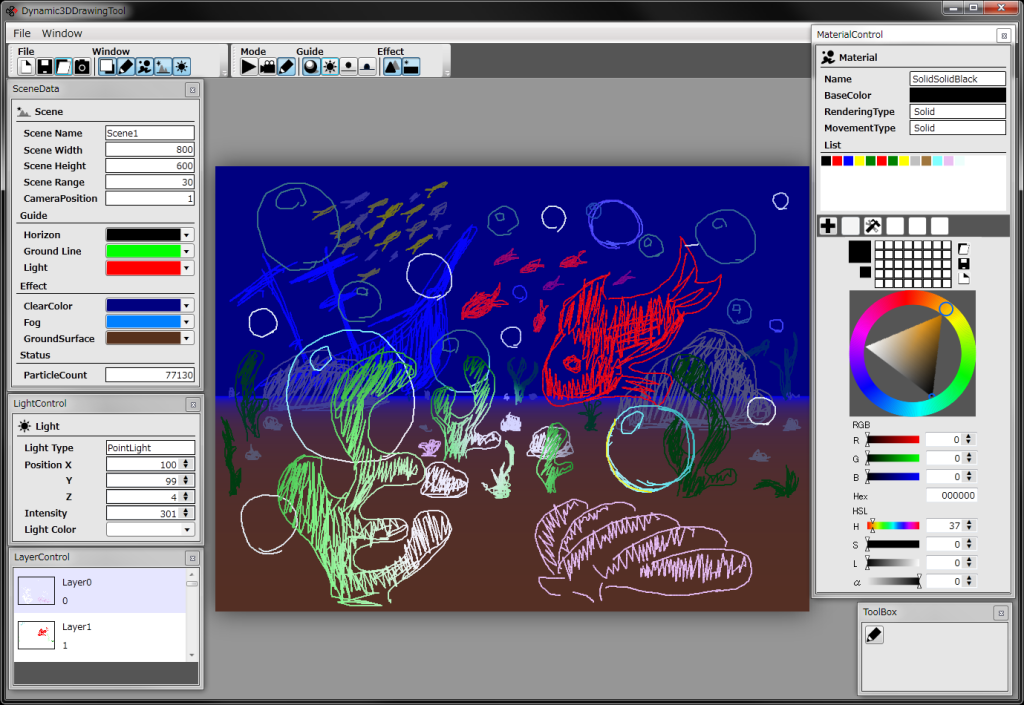
Task: Click the new palette page icon beside the grid
Action: pyautogui.click(x=964, y=279)
